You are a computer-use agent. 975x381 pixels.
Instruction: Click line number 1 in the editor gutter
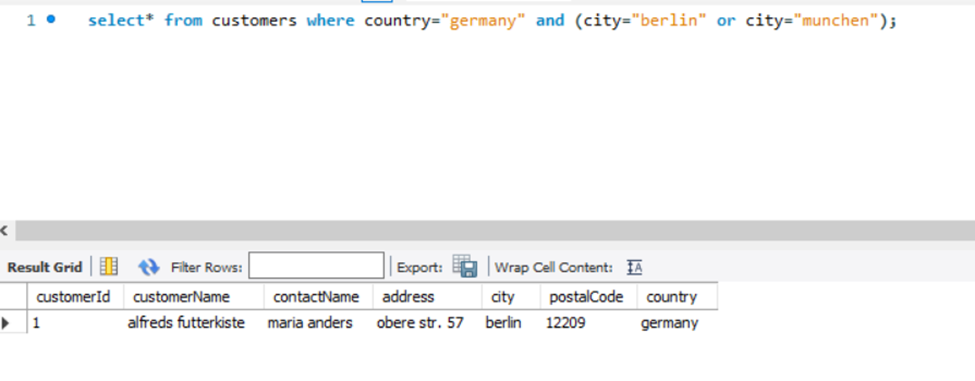click(x=31, y=21)
